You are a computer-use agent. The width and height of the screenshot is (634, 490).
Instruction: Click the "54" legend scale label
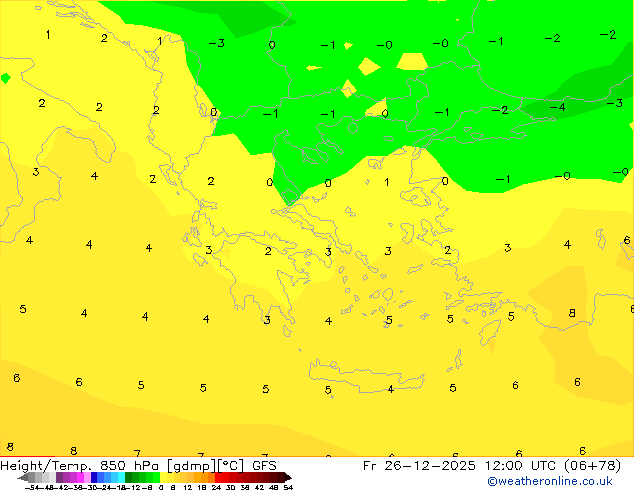pyautogui.click(x=288, y=487)
